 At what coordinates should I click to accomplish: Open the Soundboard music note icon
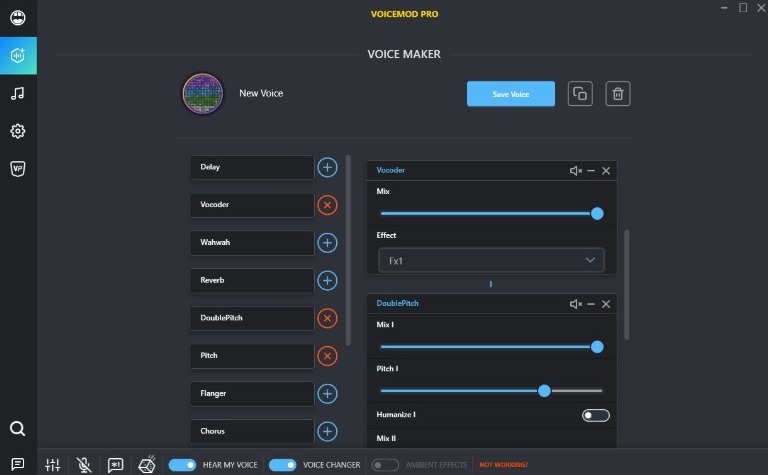coord(18,93)
